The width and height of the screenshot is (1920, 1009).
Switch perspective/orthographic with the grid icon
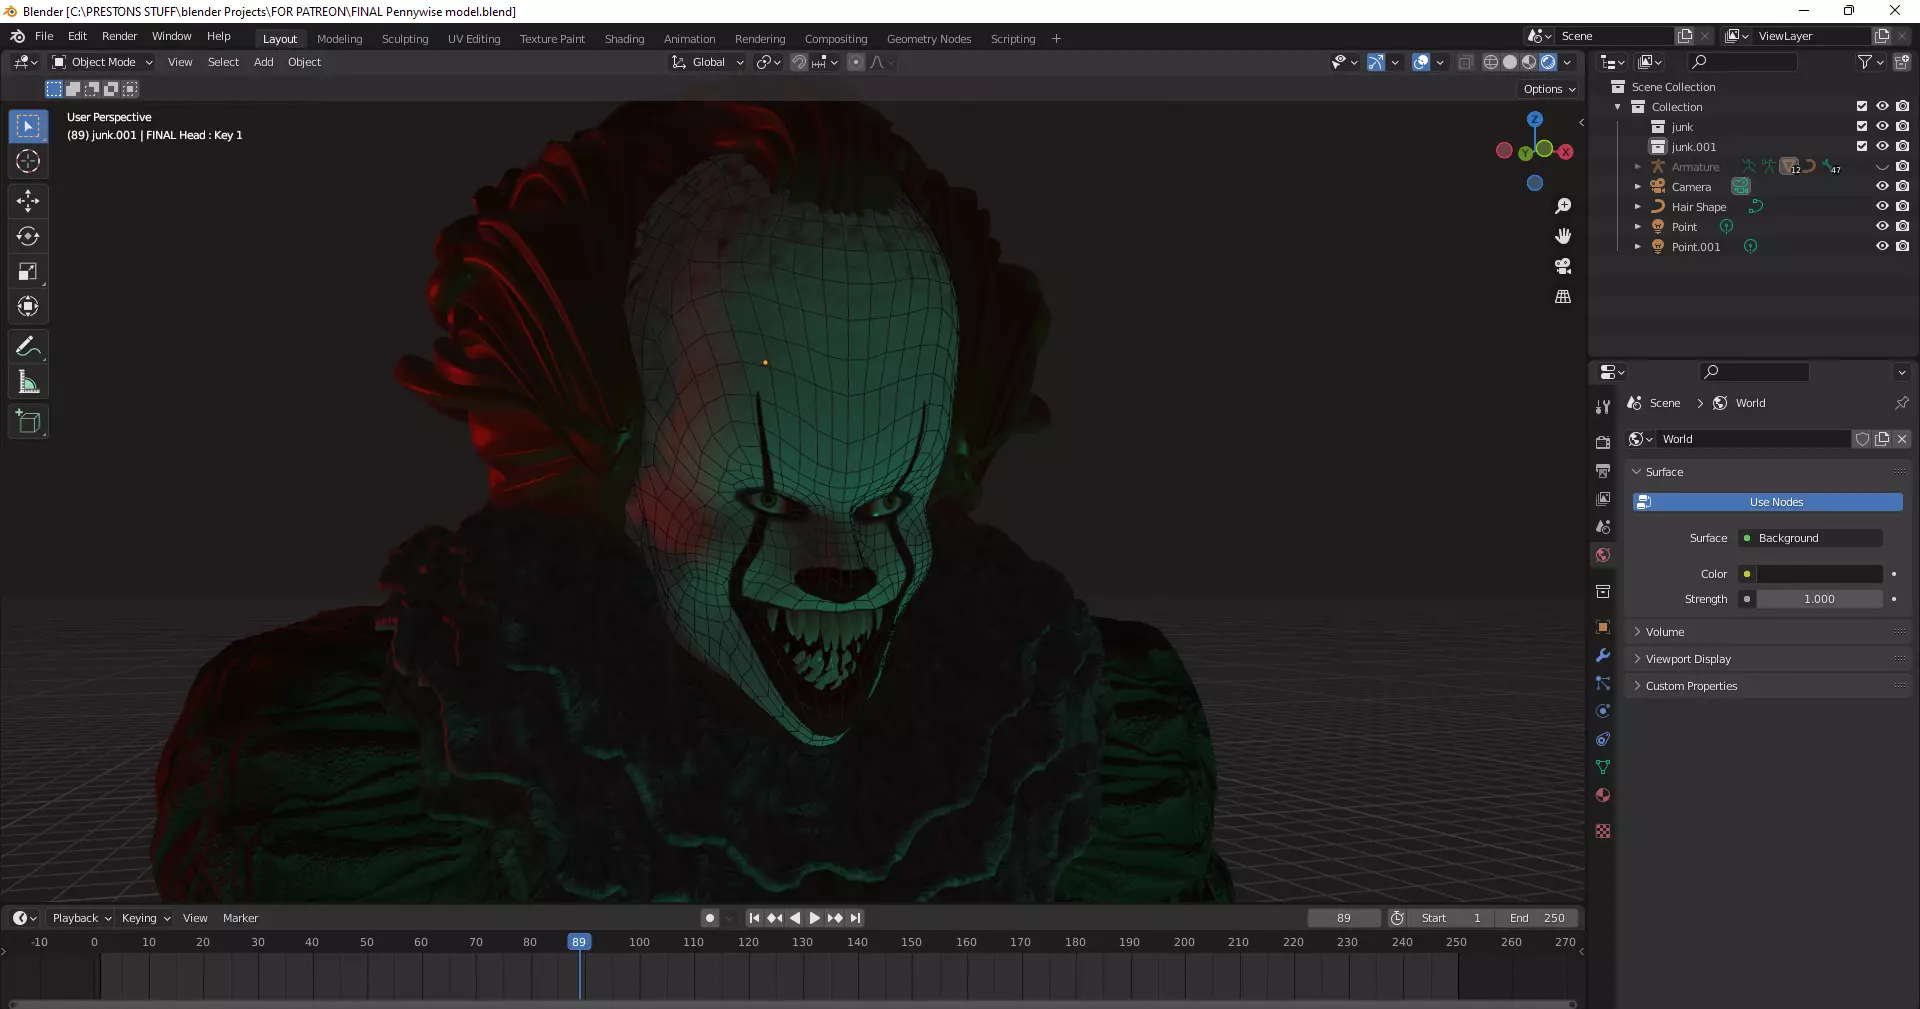(x=1563, y=297)
